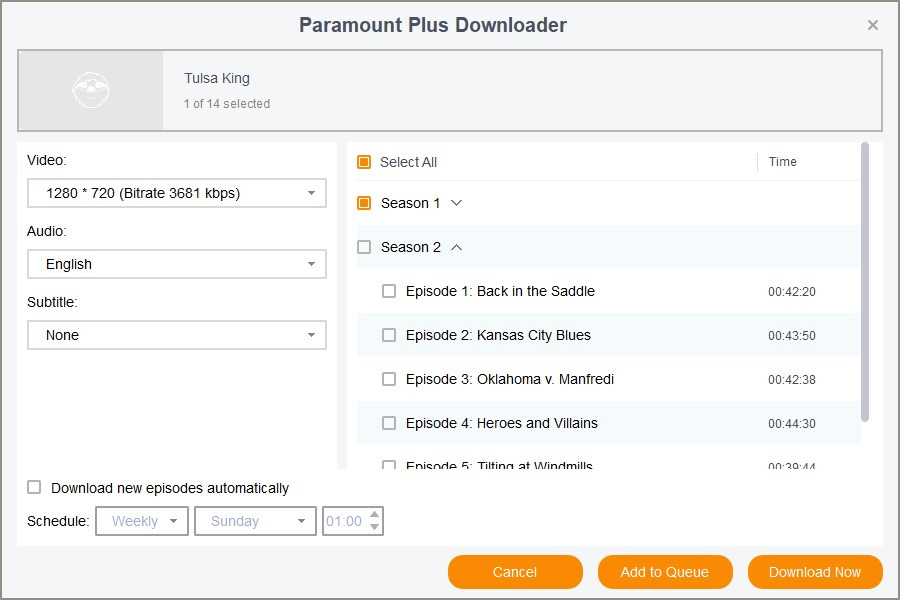Screen dimensions: 900x600
Task: Click the 00:43:50 duration value
Action: pos(792,336)
